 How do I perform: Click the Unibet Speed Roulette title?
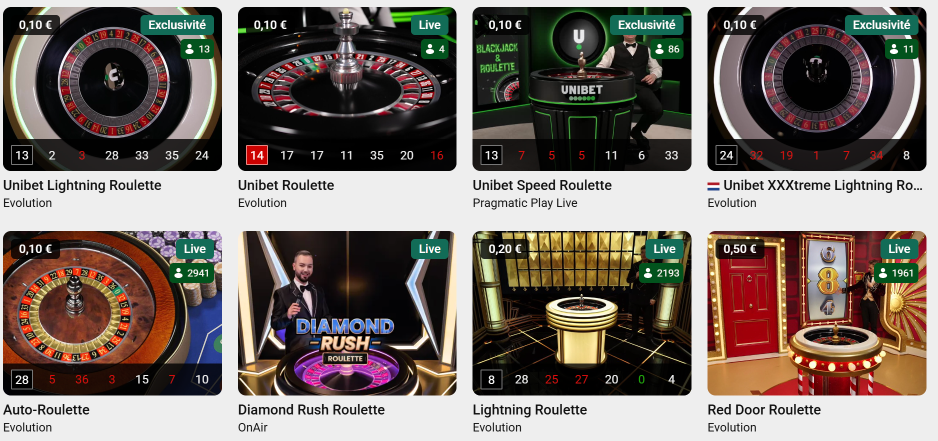click(542, 185)
